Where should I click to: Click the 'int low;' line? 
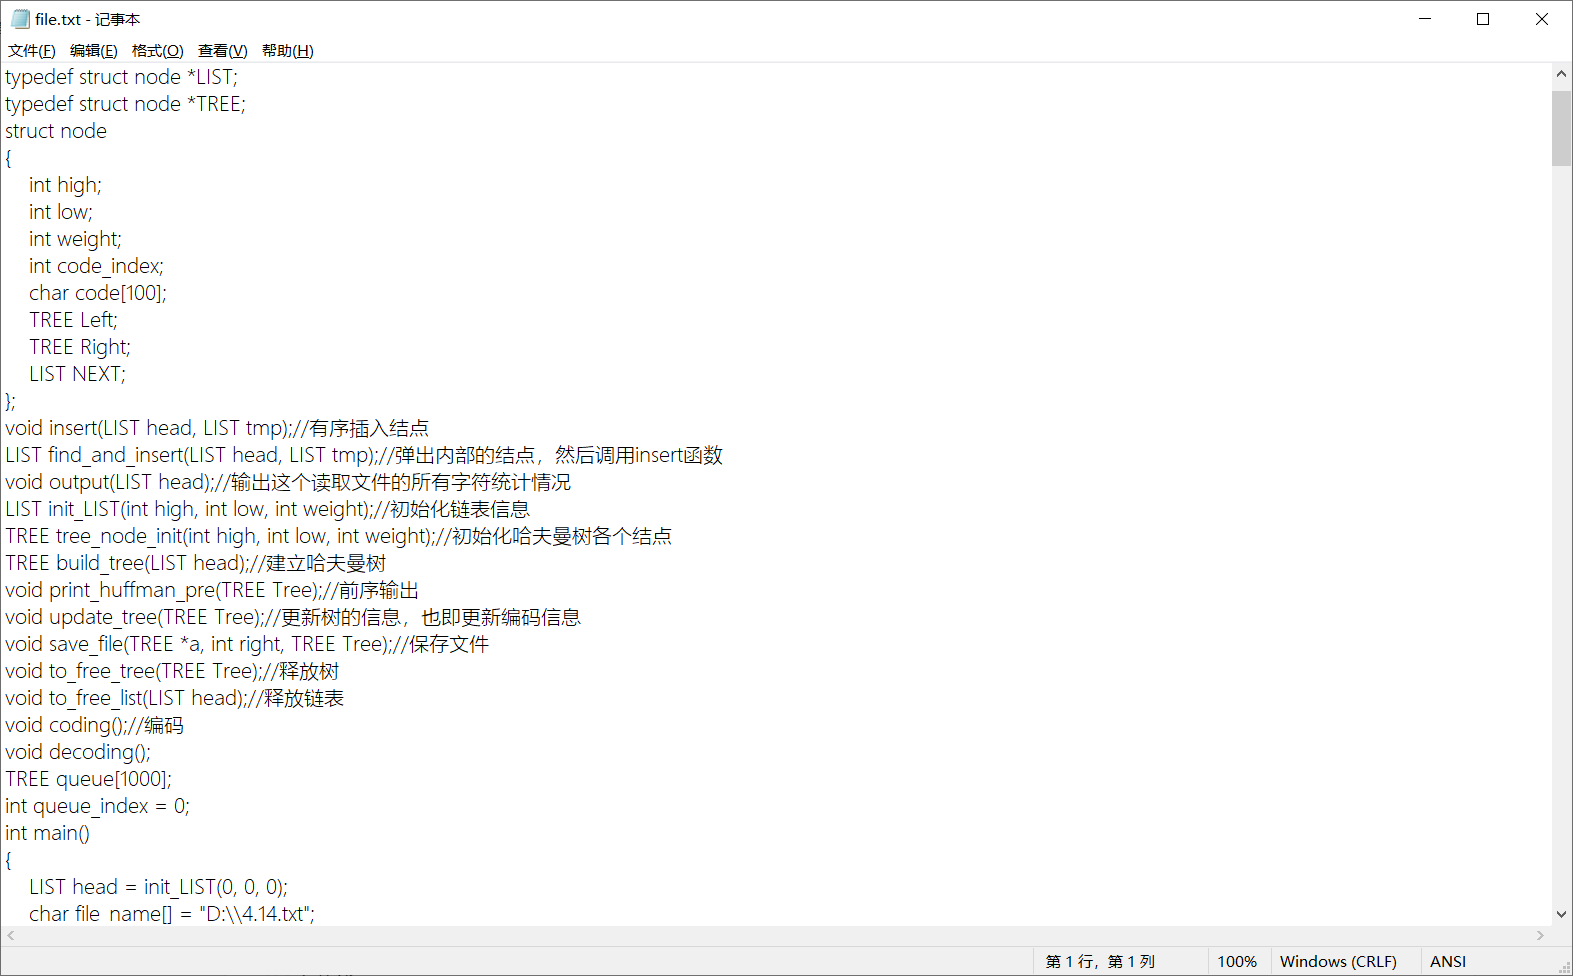click(x=61, y=212)
